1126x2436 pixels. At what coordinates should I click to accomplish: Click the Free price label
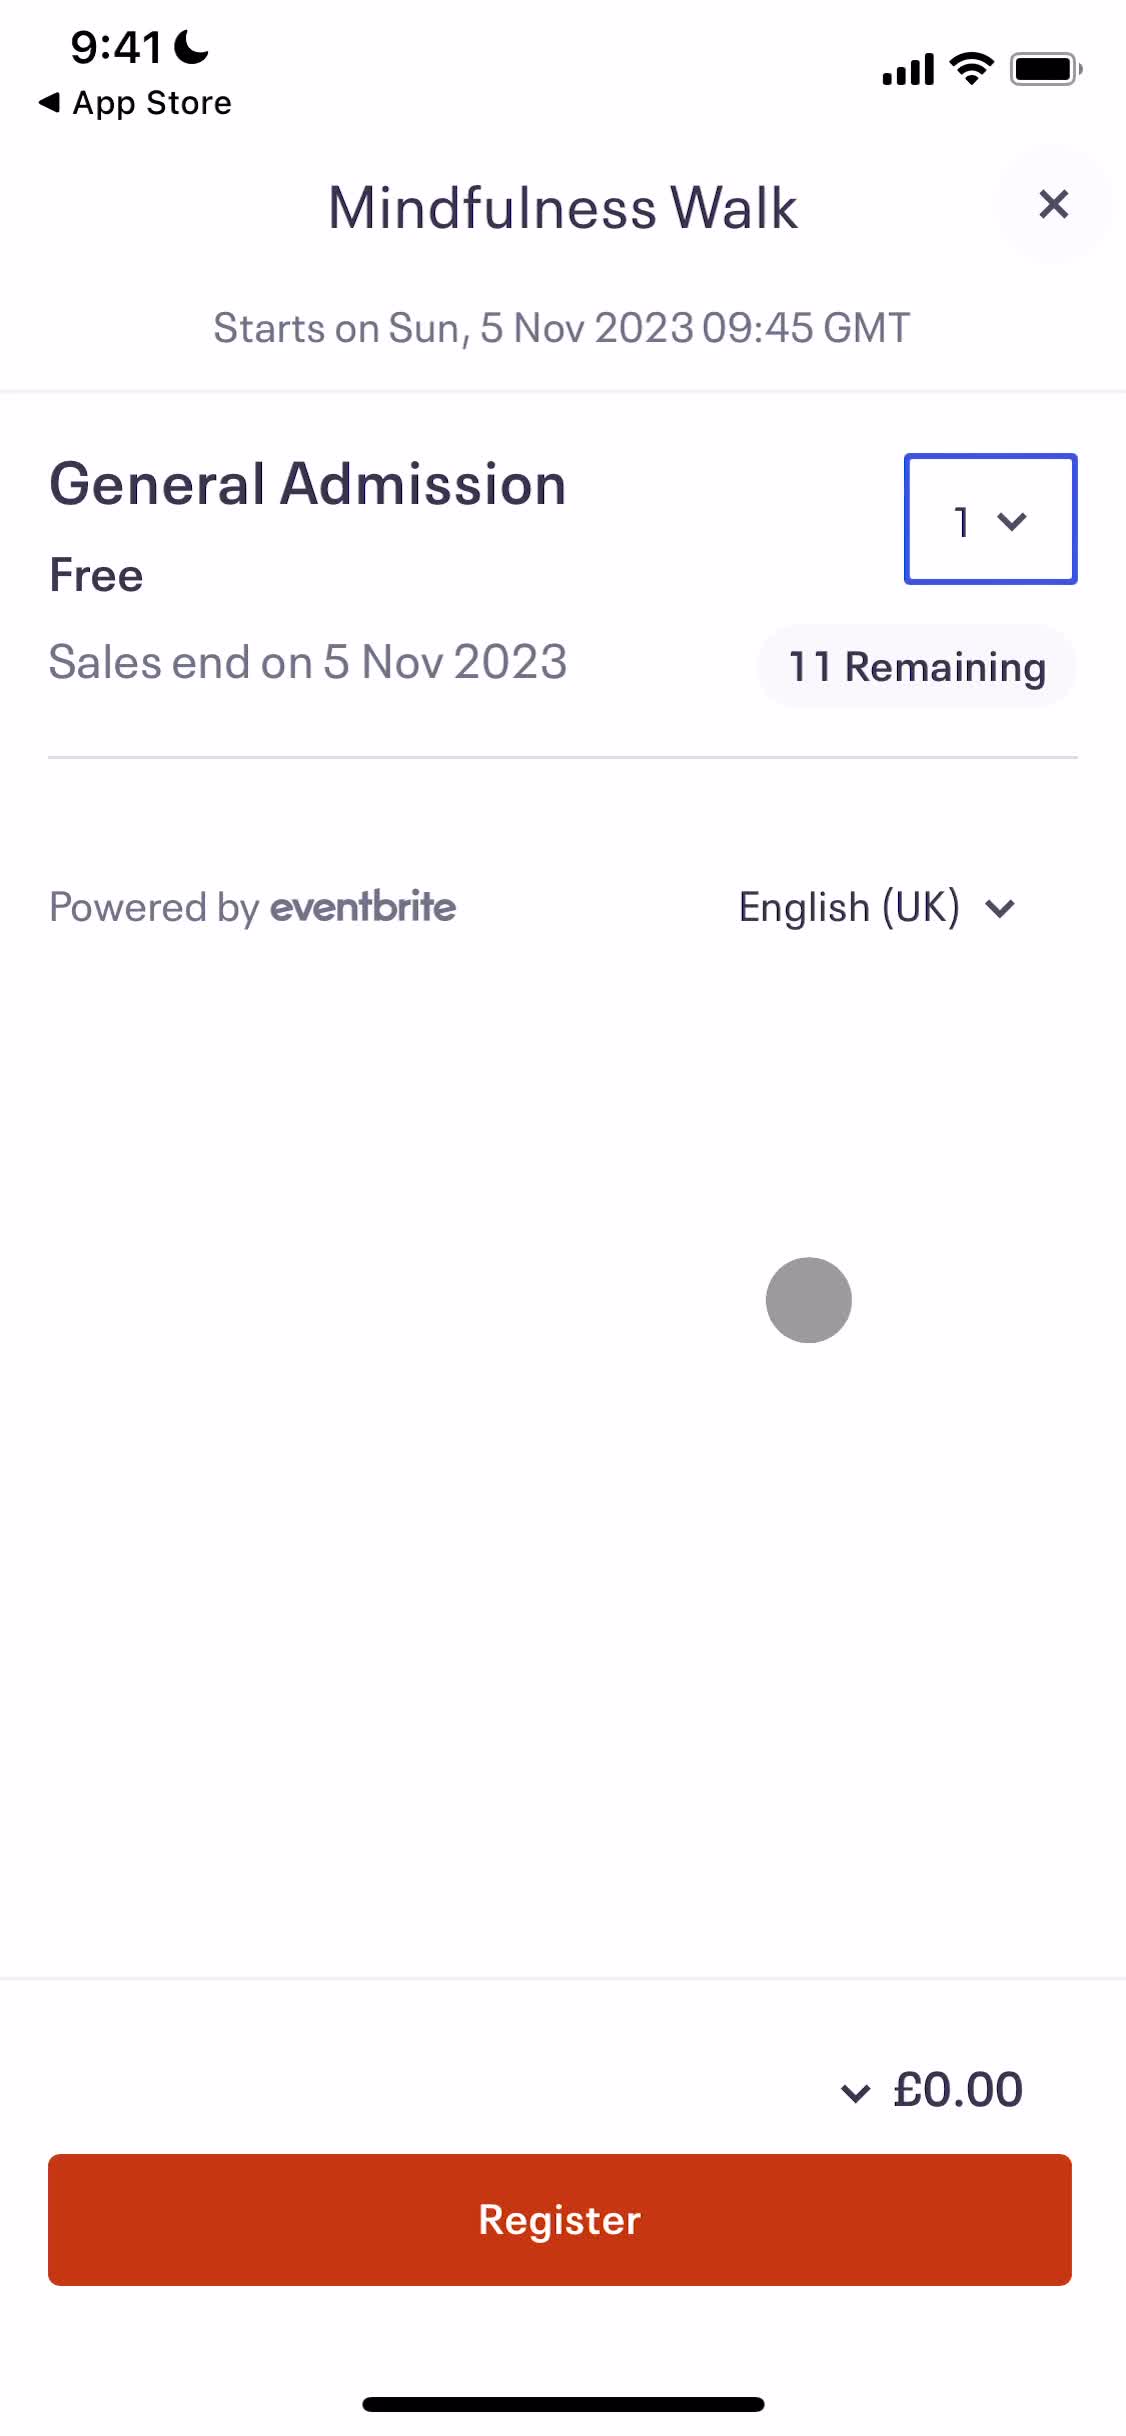point(96,574)
